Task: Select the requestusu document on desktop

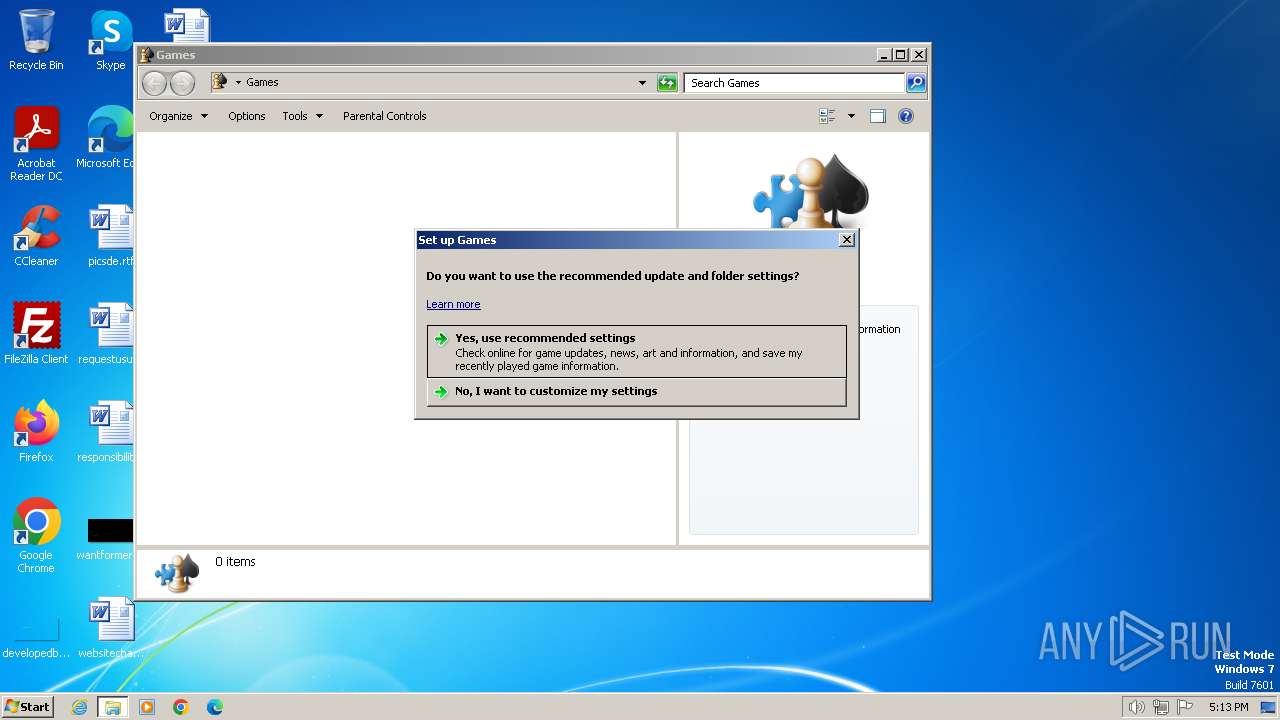Action: click(x=106, y=334)
